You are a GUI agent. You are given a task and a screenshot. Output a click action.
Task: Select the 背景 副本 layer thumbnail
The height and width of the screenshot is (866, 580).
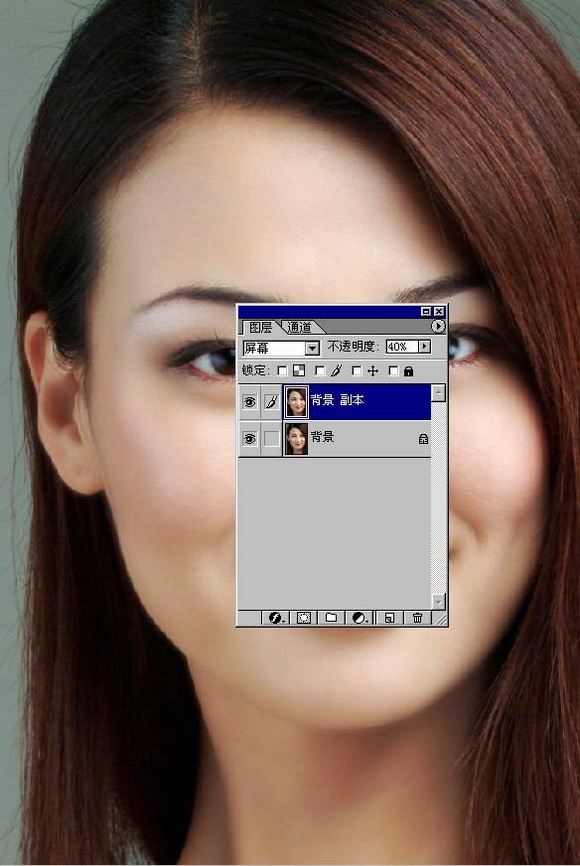tap(296, 402)
